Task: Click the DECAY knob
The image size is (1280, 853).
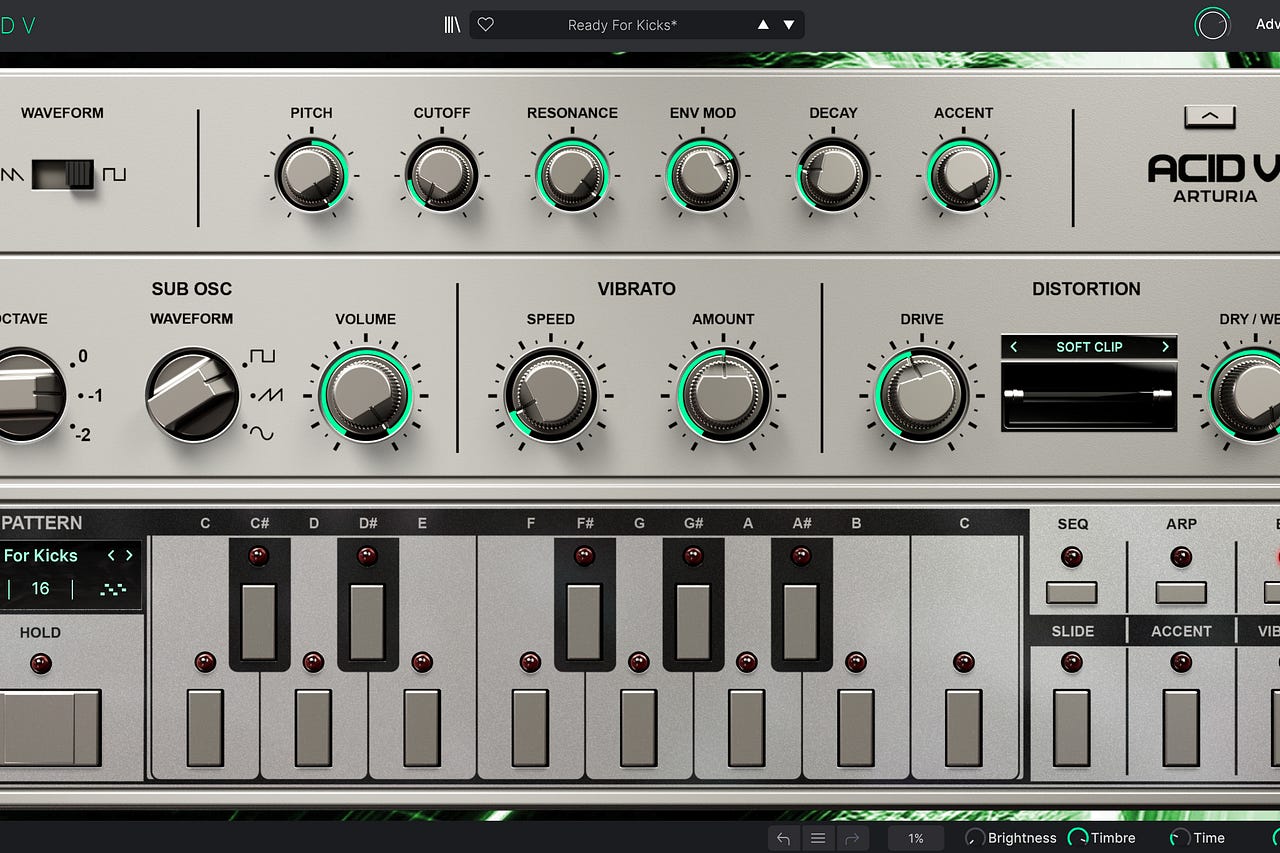Action: point(833,175)
